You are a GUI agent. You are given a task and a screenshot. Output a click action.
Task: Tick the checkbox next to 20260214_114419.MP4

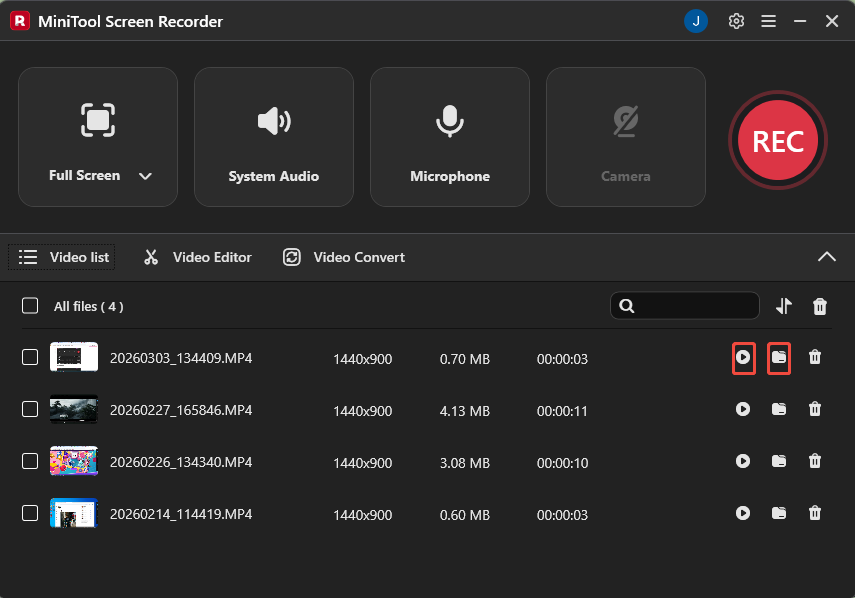(29, 514)
